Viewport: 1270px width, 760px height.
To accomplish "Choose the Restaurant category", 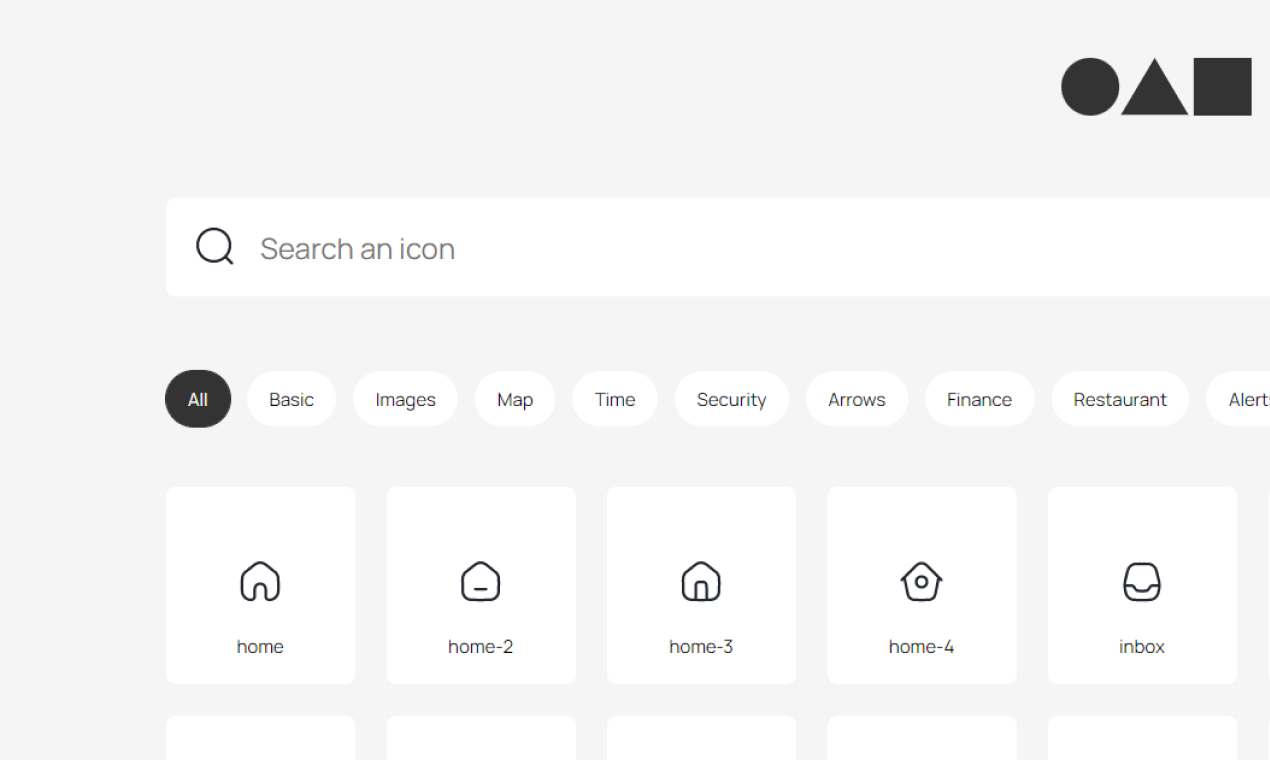I will (x=1120, y=399).
